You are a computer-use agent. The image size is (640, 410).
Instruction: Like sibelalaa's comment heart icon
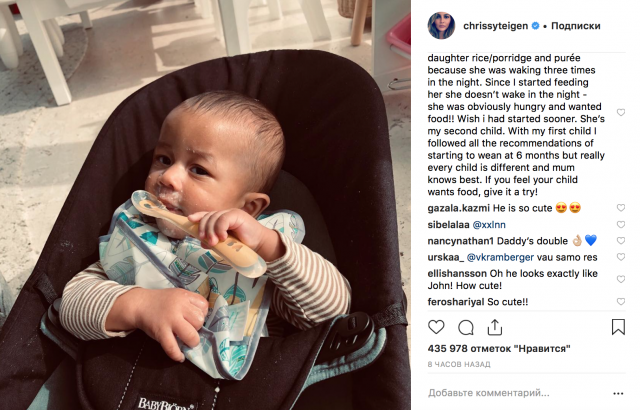(x=621, y=224)
